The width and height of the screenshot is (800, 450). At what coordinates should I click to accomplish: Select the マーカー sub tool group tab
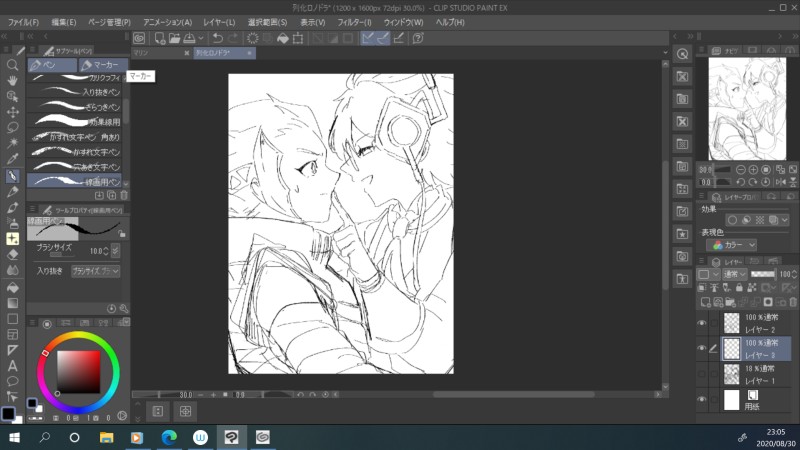pyautogui.click(x=103, y=65)
